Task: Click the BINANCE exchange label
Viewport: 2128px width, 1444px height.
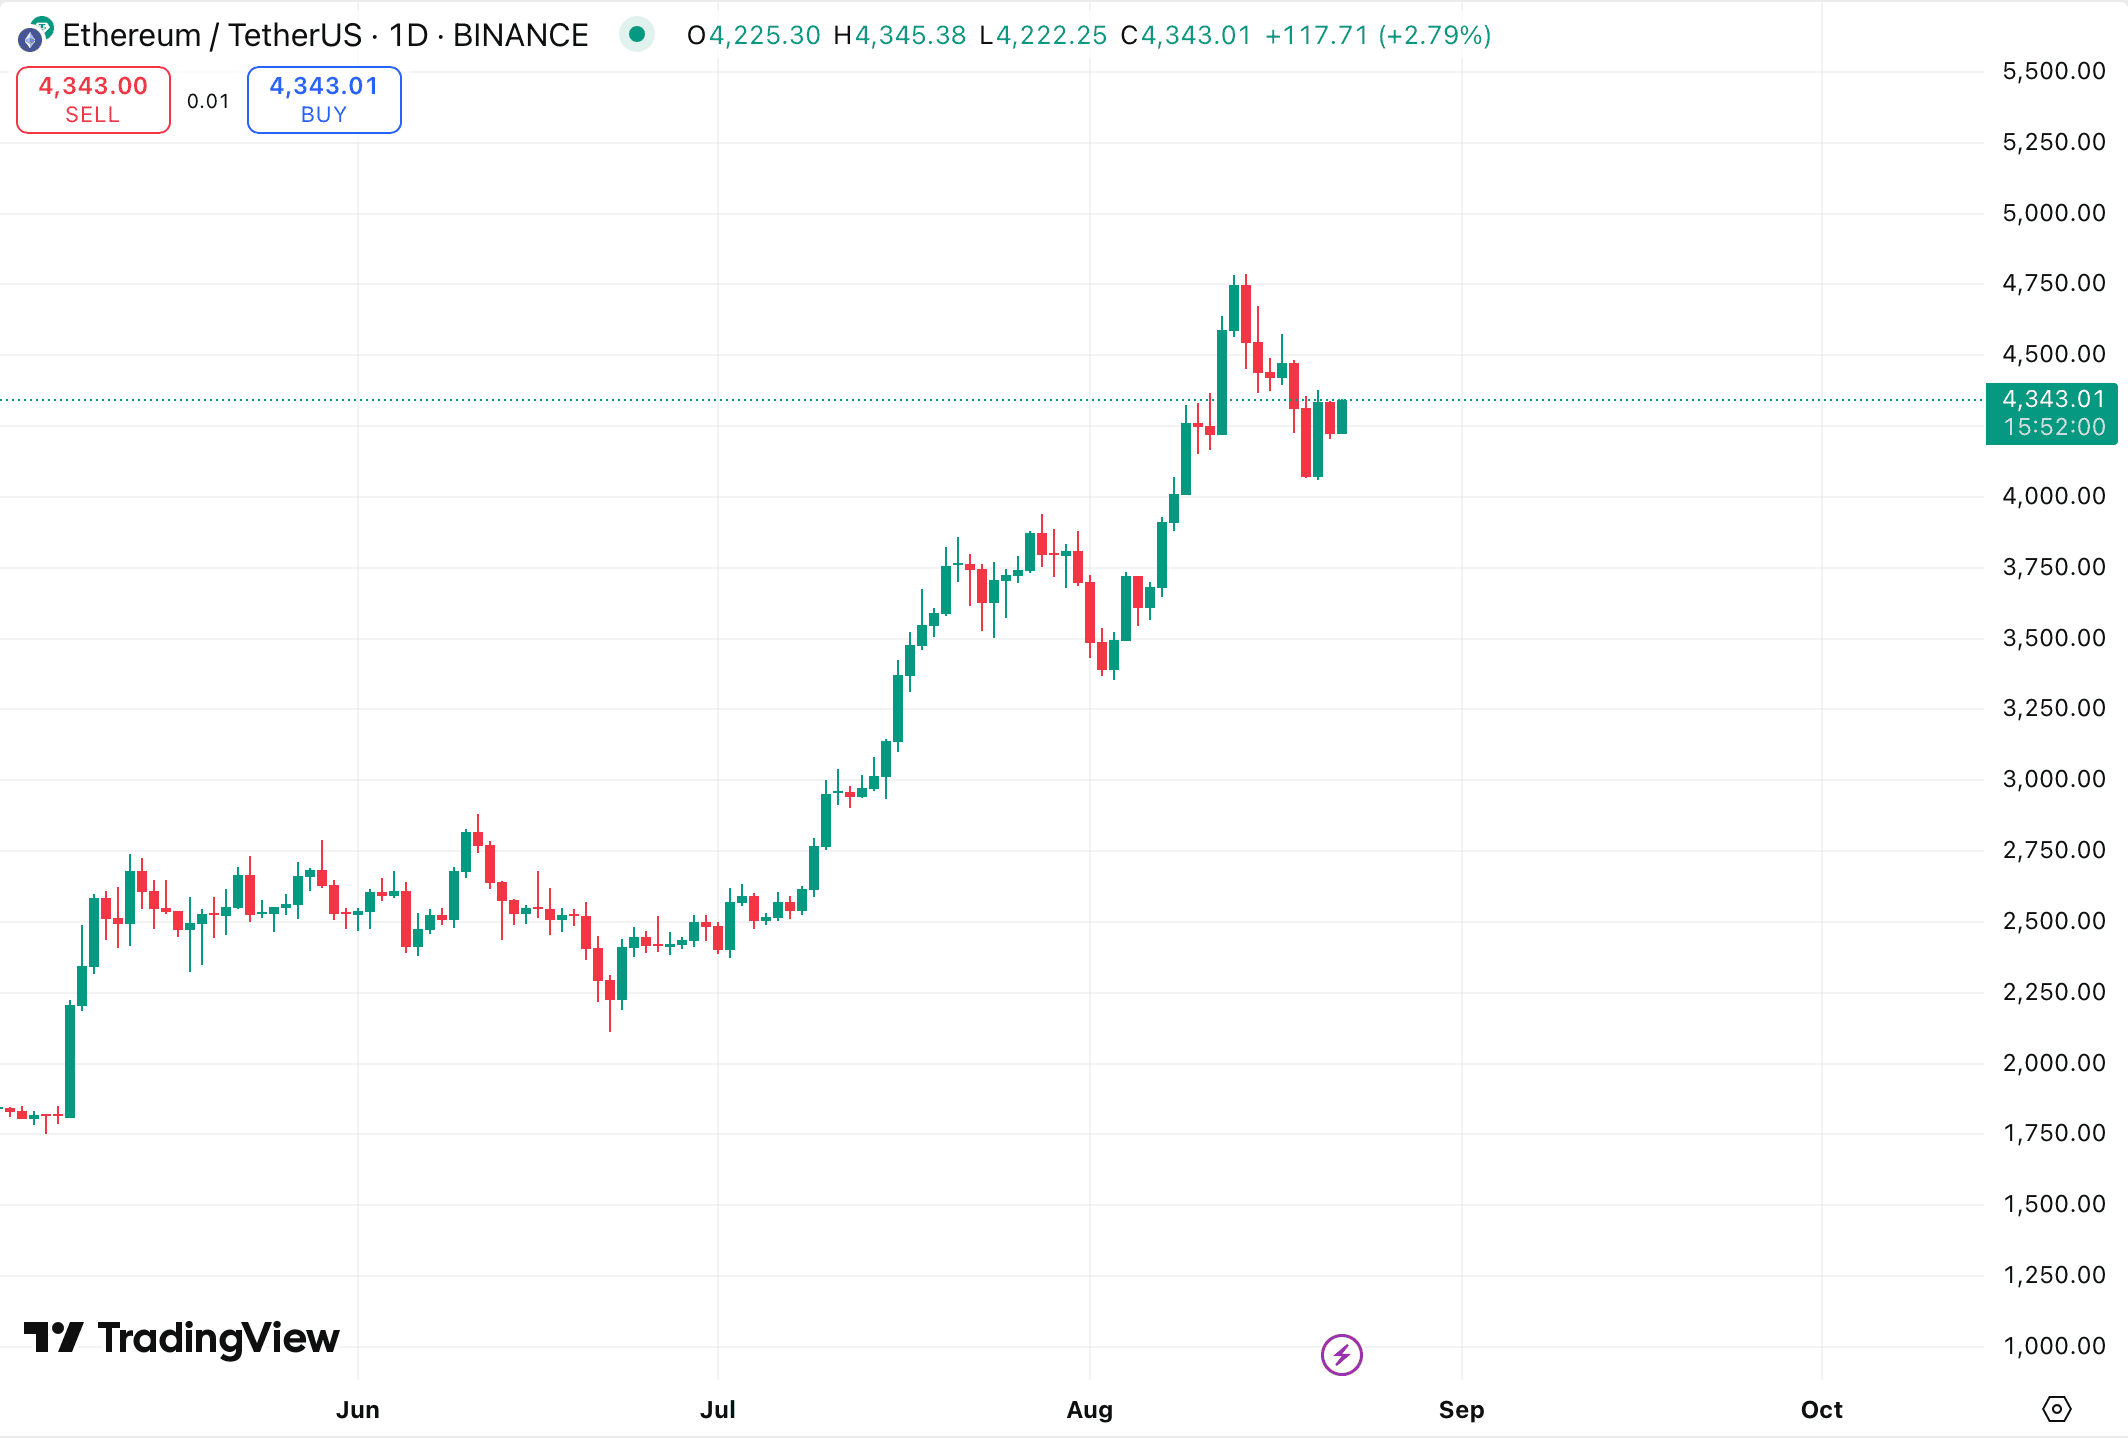Action: coord(520,35)
